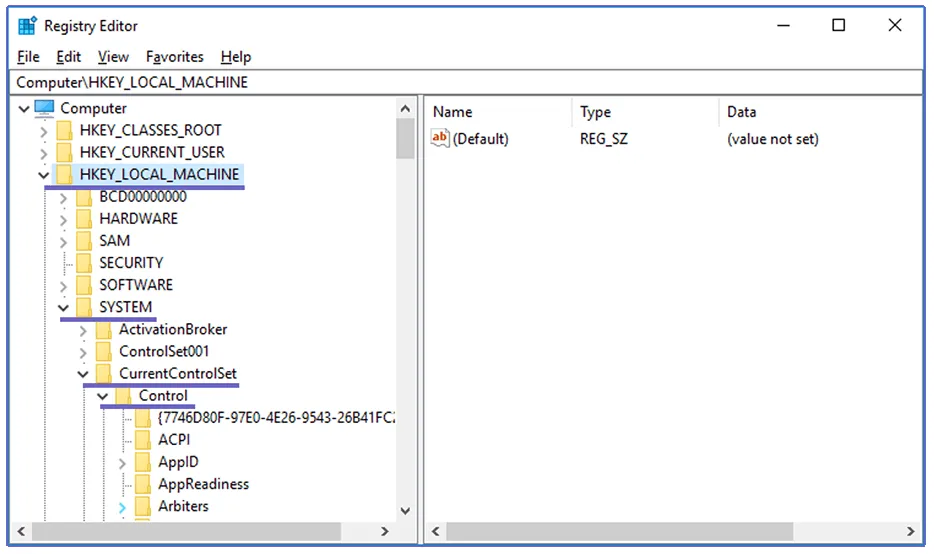Expand HKEY_CURRENT_USER chevron
The height and width of the screenshot is (554, 934).
(43, 153)
